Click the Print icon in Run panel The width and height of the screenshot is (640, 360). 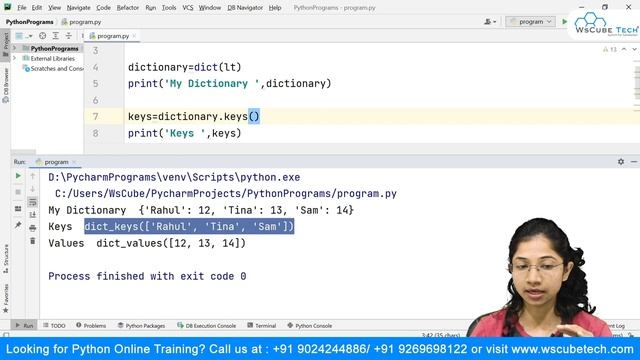point(33,228)
